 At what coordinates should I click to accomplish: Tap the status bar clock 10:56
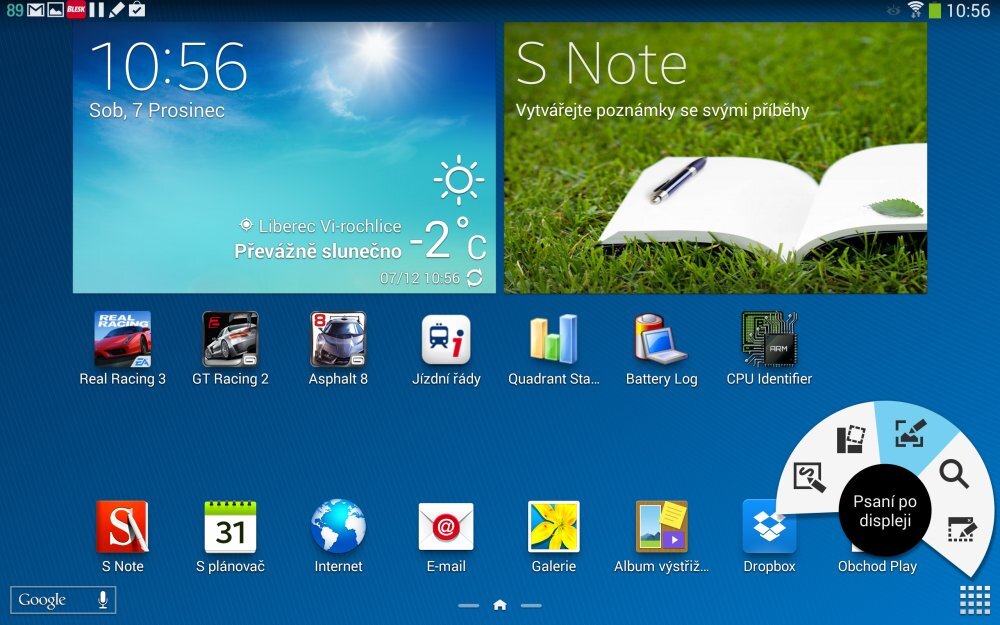pos(968,10)
